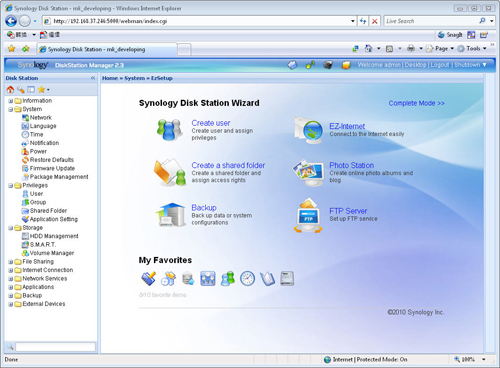500x368 pixels.
Task: Click the SnagIt toolbar button
Action: click(450, 35)
